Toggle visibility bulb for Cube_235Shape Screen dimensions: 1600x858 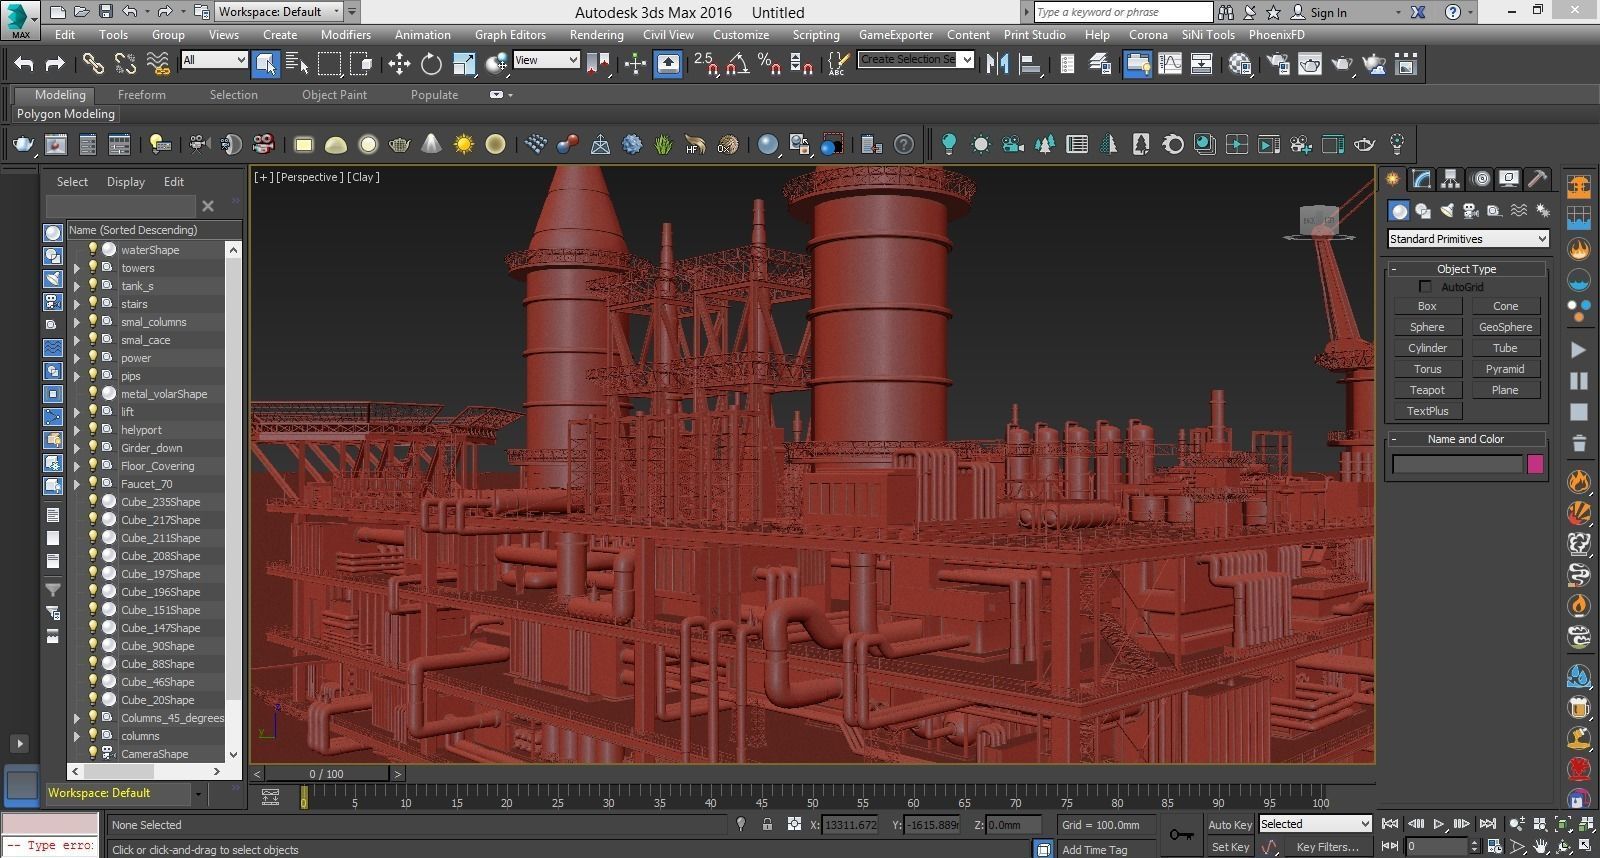[x=93, y=501]
